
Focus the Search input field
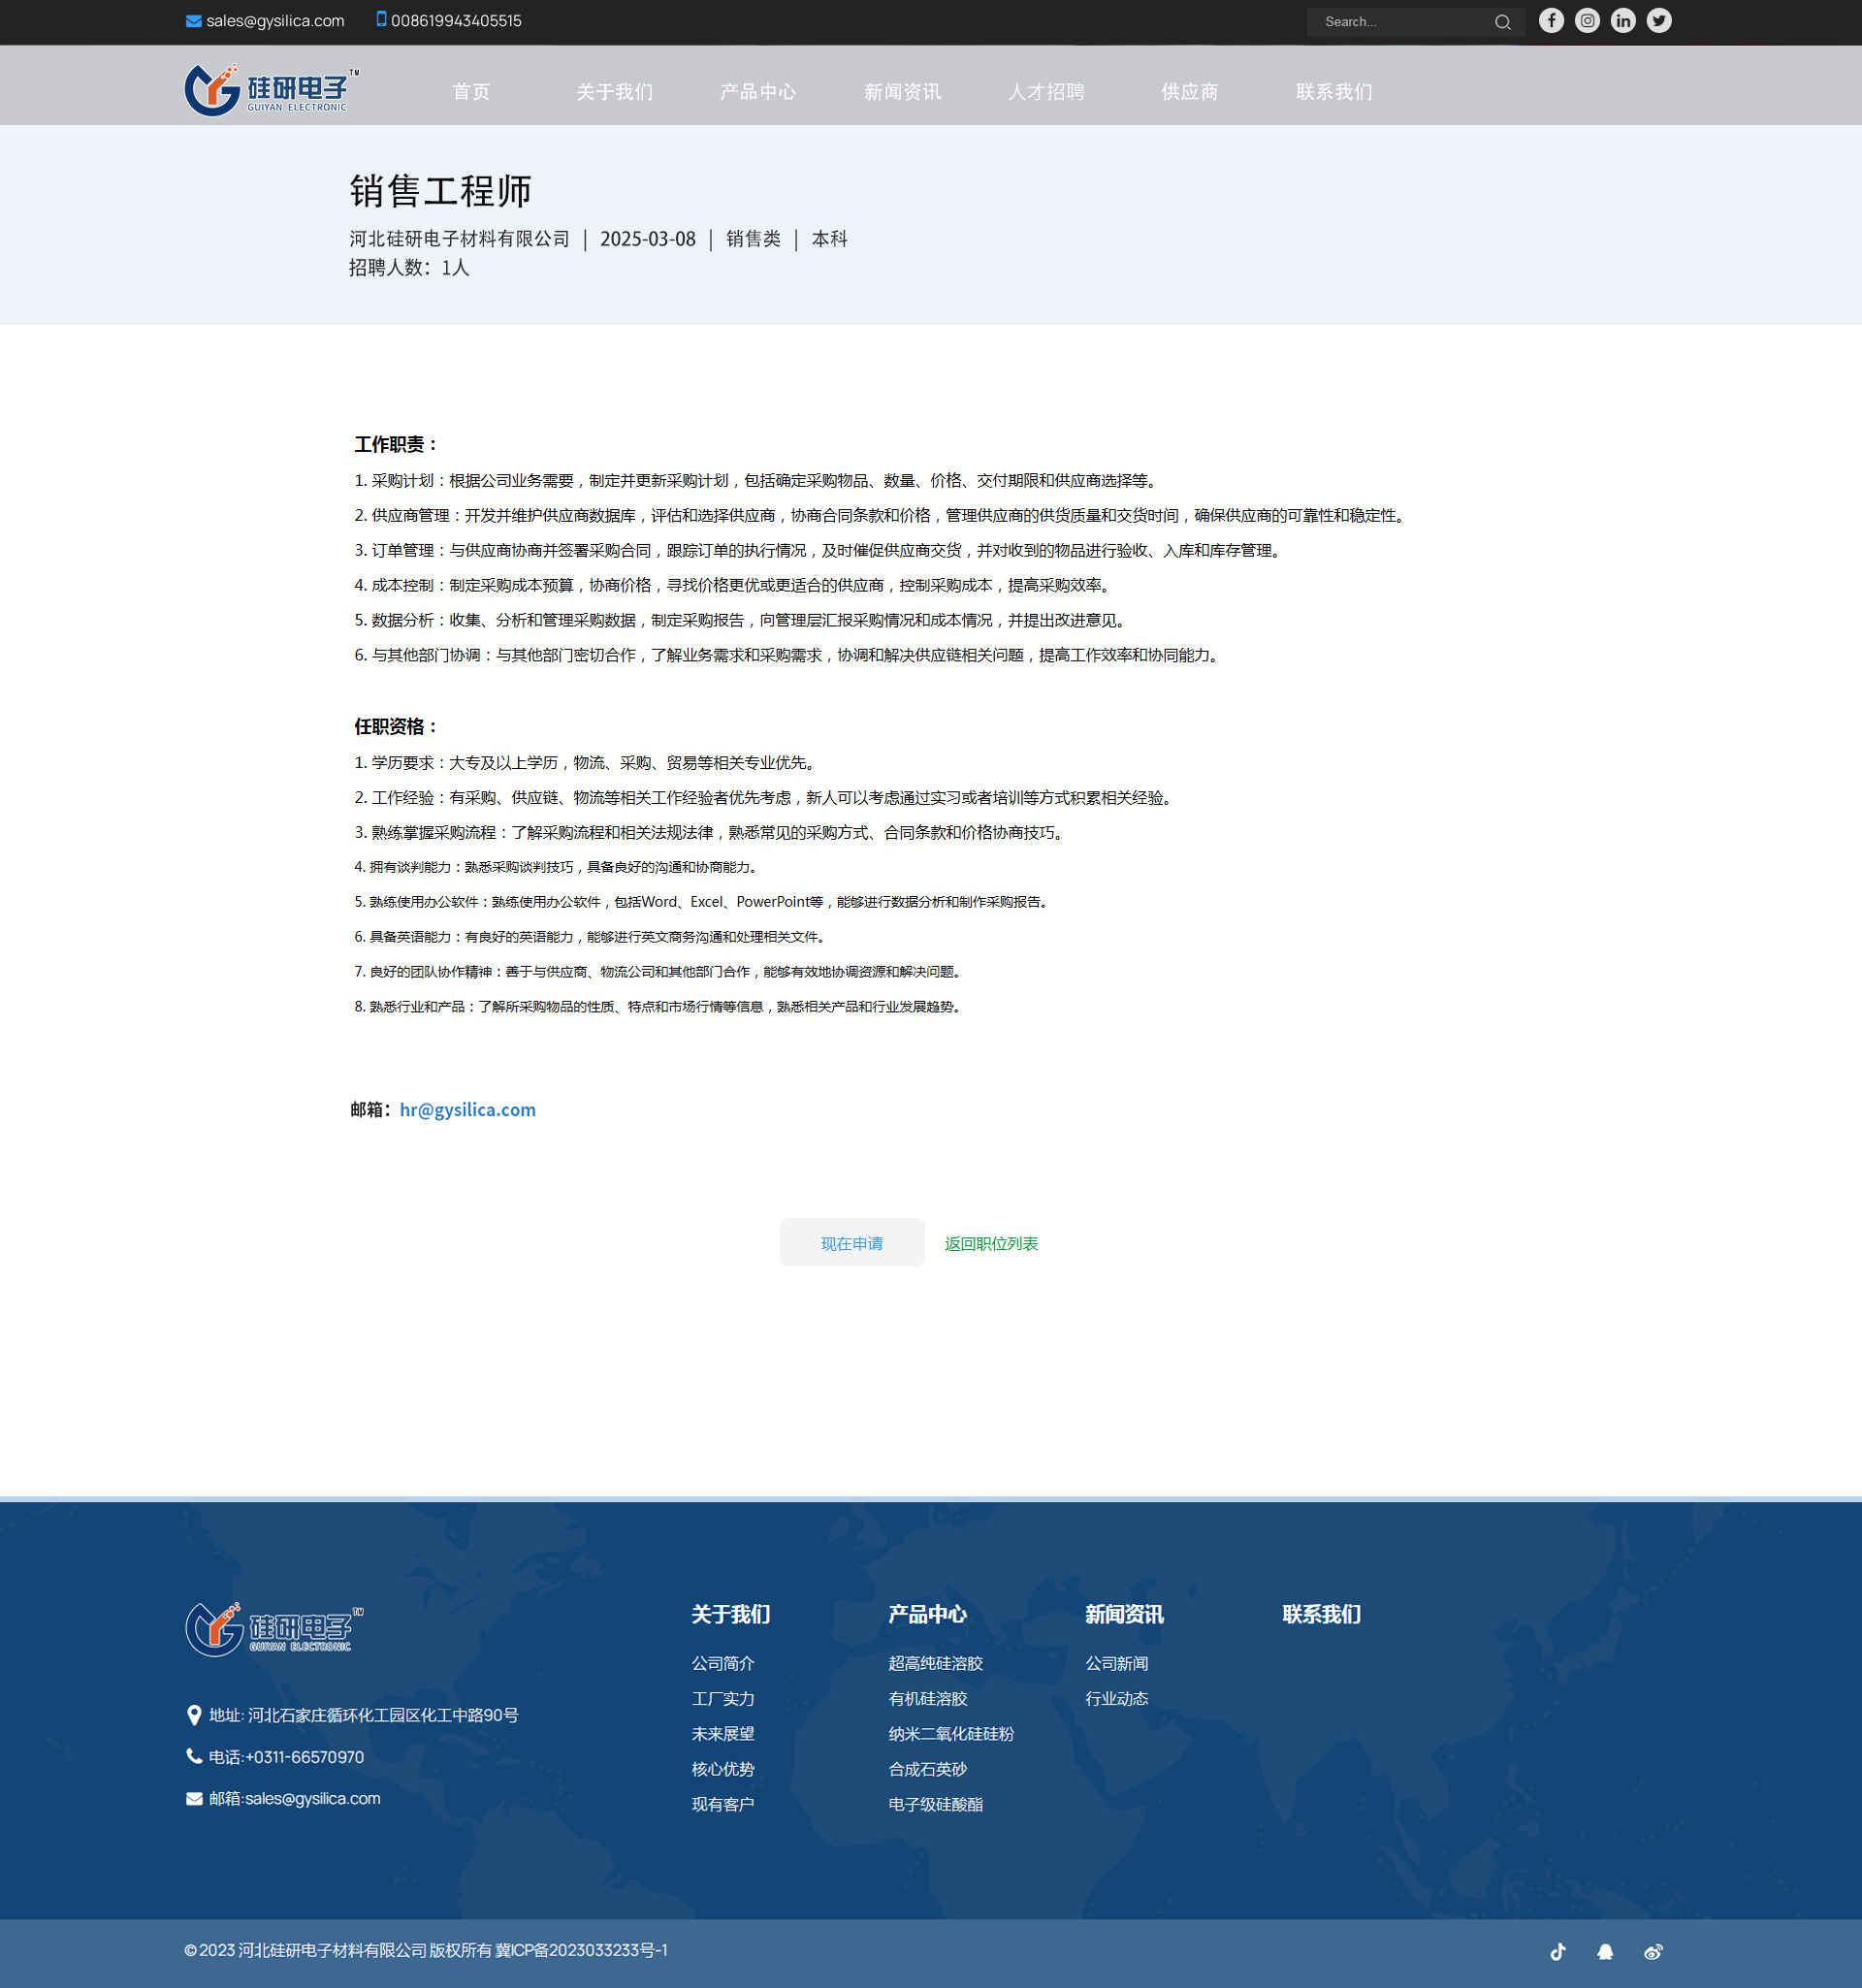tap(1400, 22)
